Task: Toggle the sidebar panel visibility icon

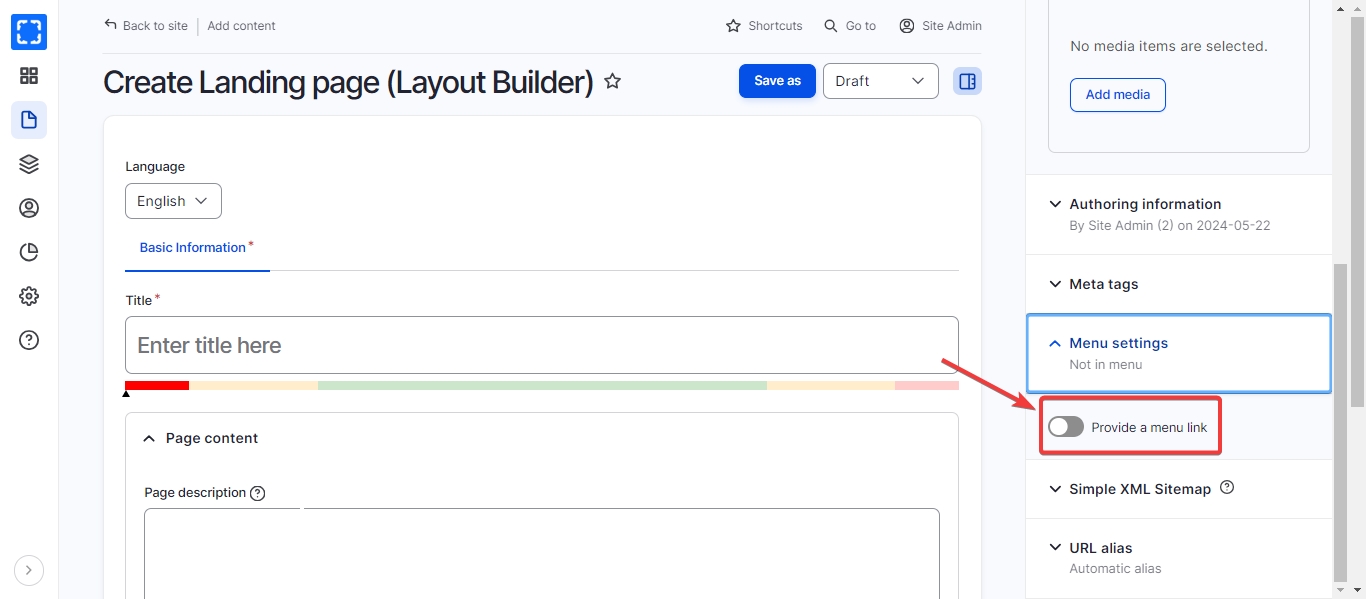Action: (x=966, y=81)
